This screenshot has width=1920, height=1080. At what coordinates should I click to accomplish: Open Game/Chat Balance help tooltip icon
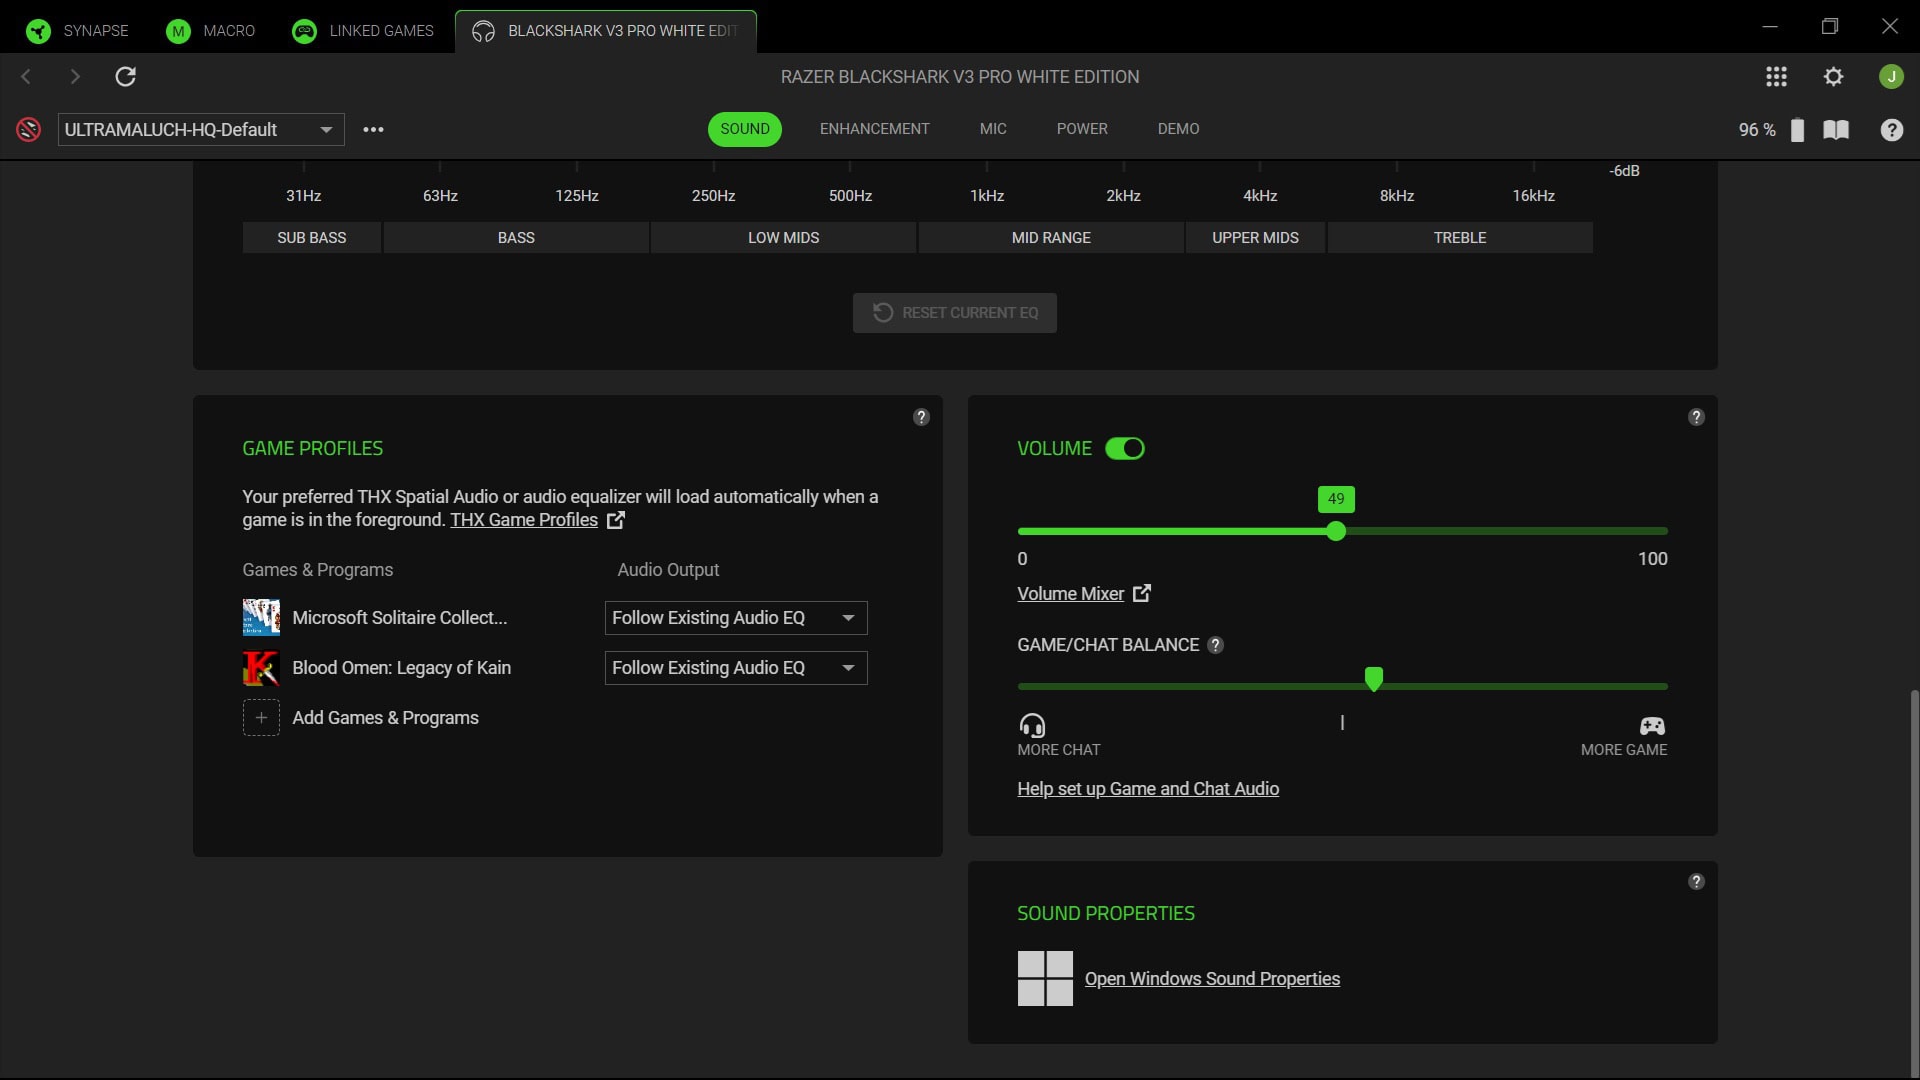1215,645
